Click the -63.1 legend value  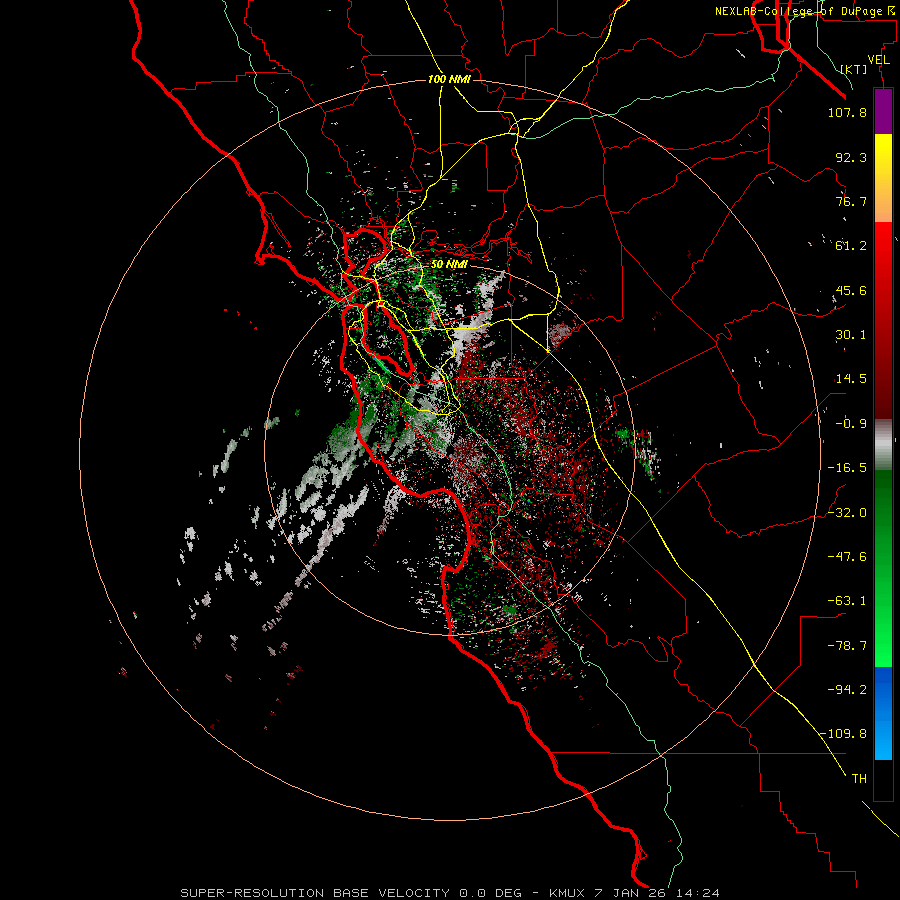pyautogui.click(x=847, y=601)
